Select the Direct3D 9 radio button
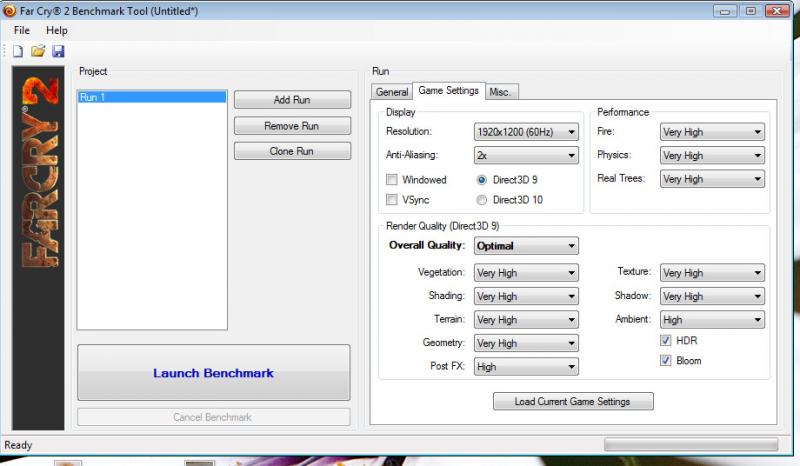800x466 pixels. [x=482, y=180]
